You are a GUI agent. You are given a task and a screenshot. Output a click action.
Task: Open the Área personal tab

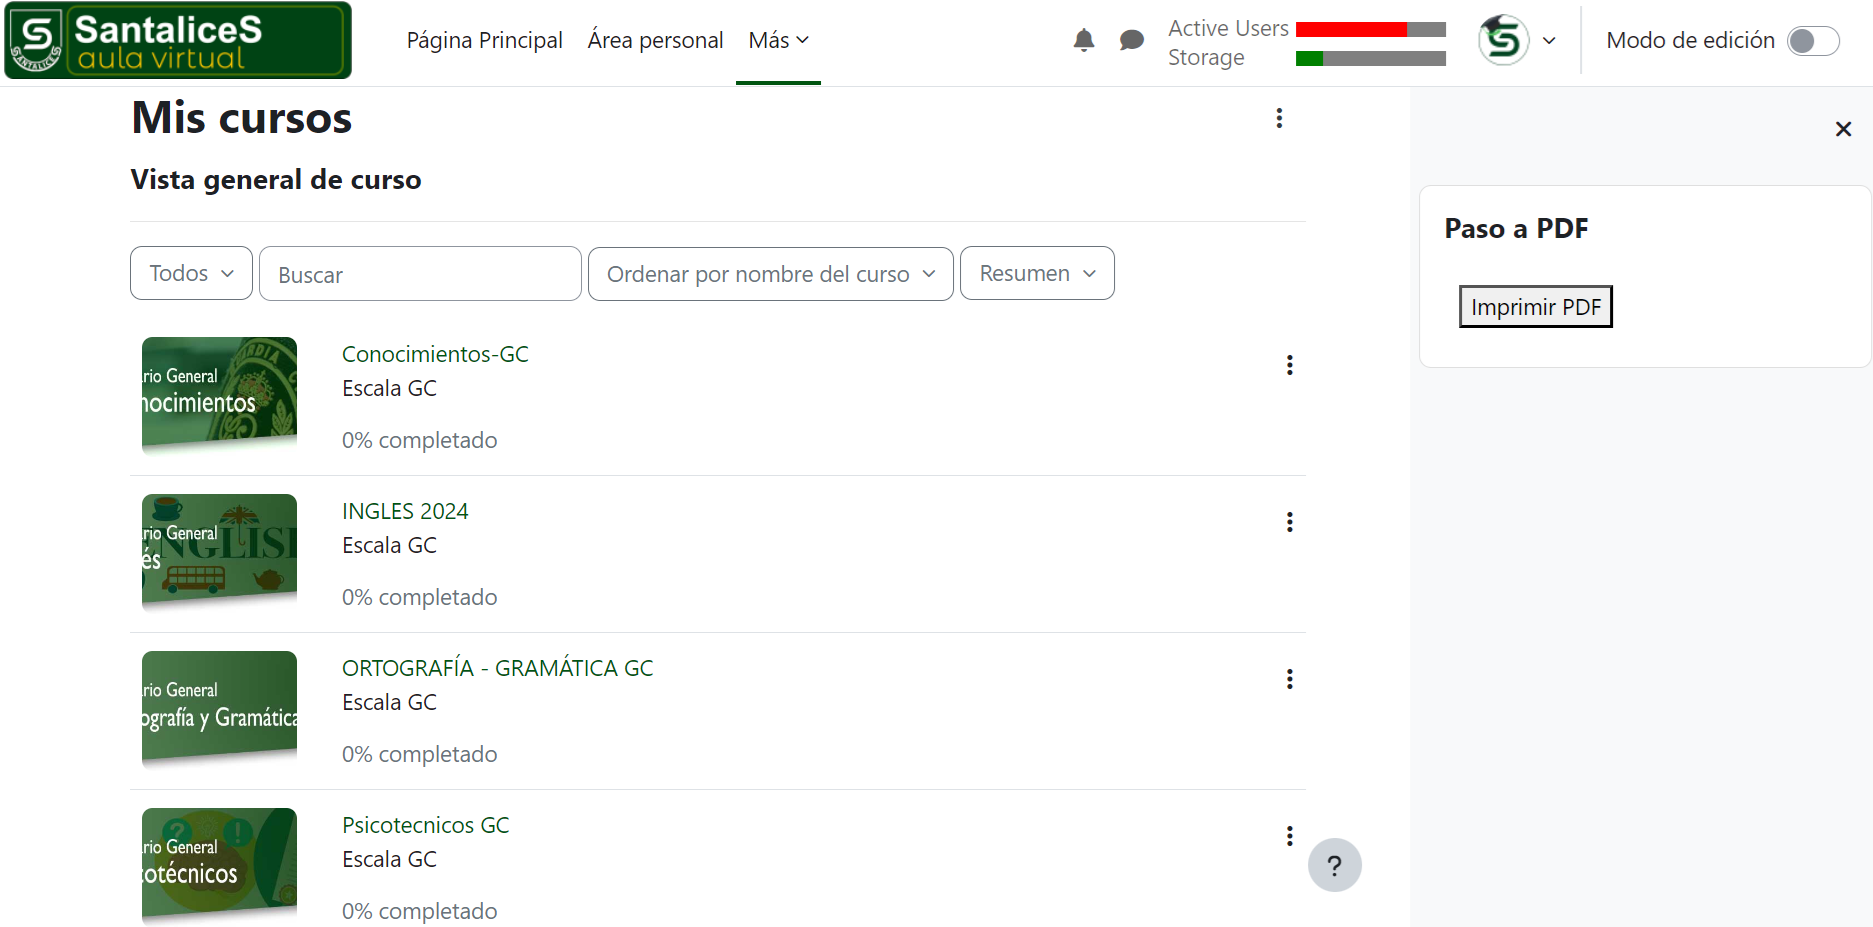tap(655, 41)
